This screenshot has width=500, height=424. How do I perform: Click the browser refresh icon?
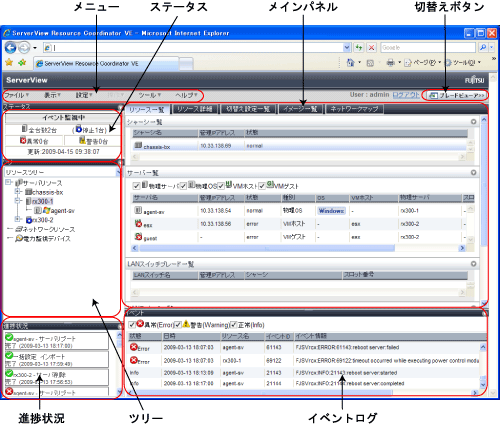(x=359, y=48)
